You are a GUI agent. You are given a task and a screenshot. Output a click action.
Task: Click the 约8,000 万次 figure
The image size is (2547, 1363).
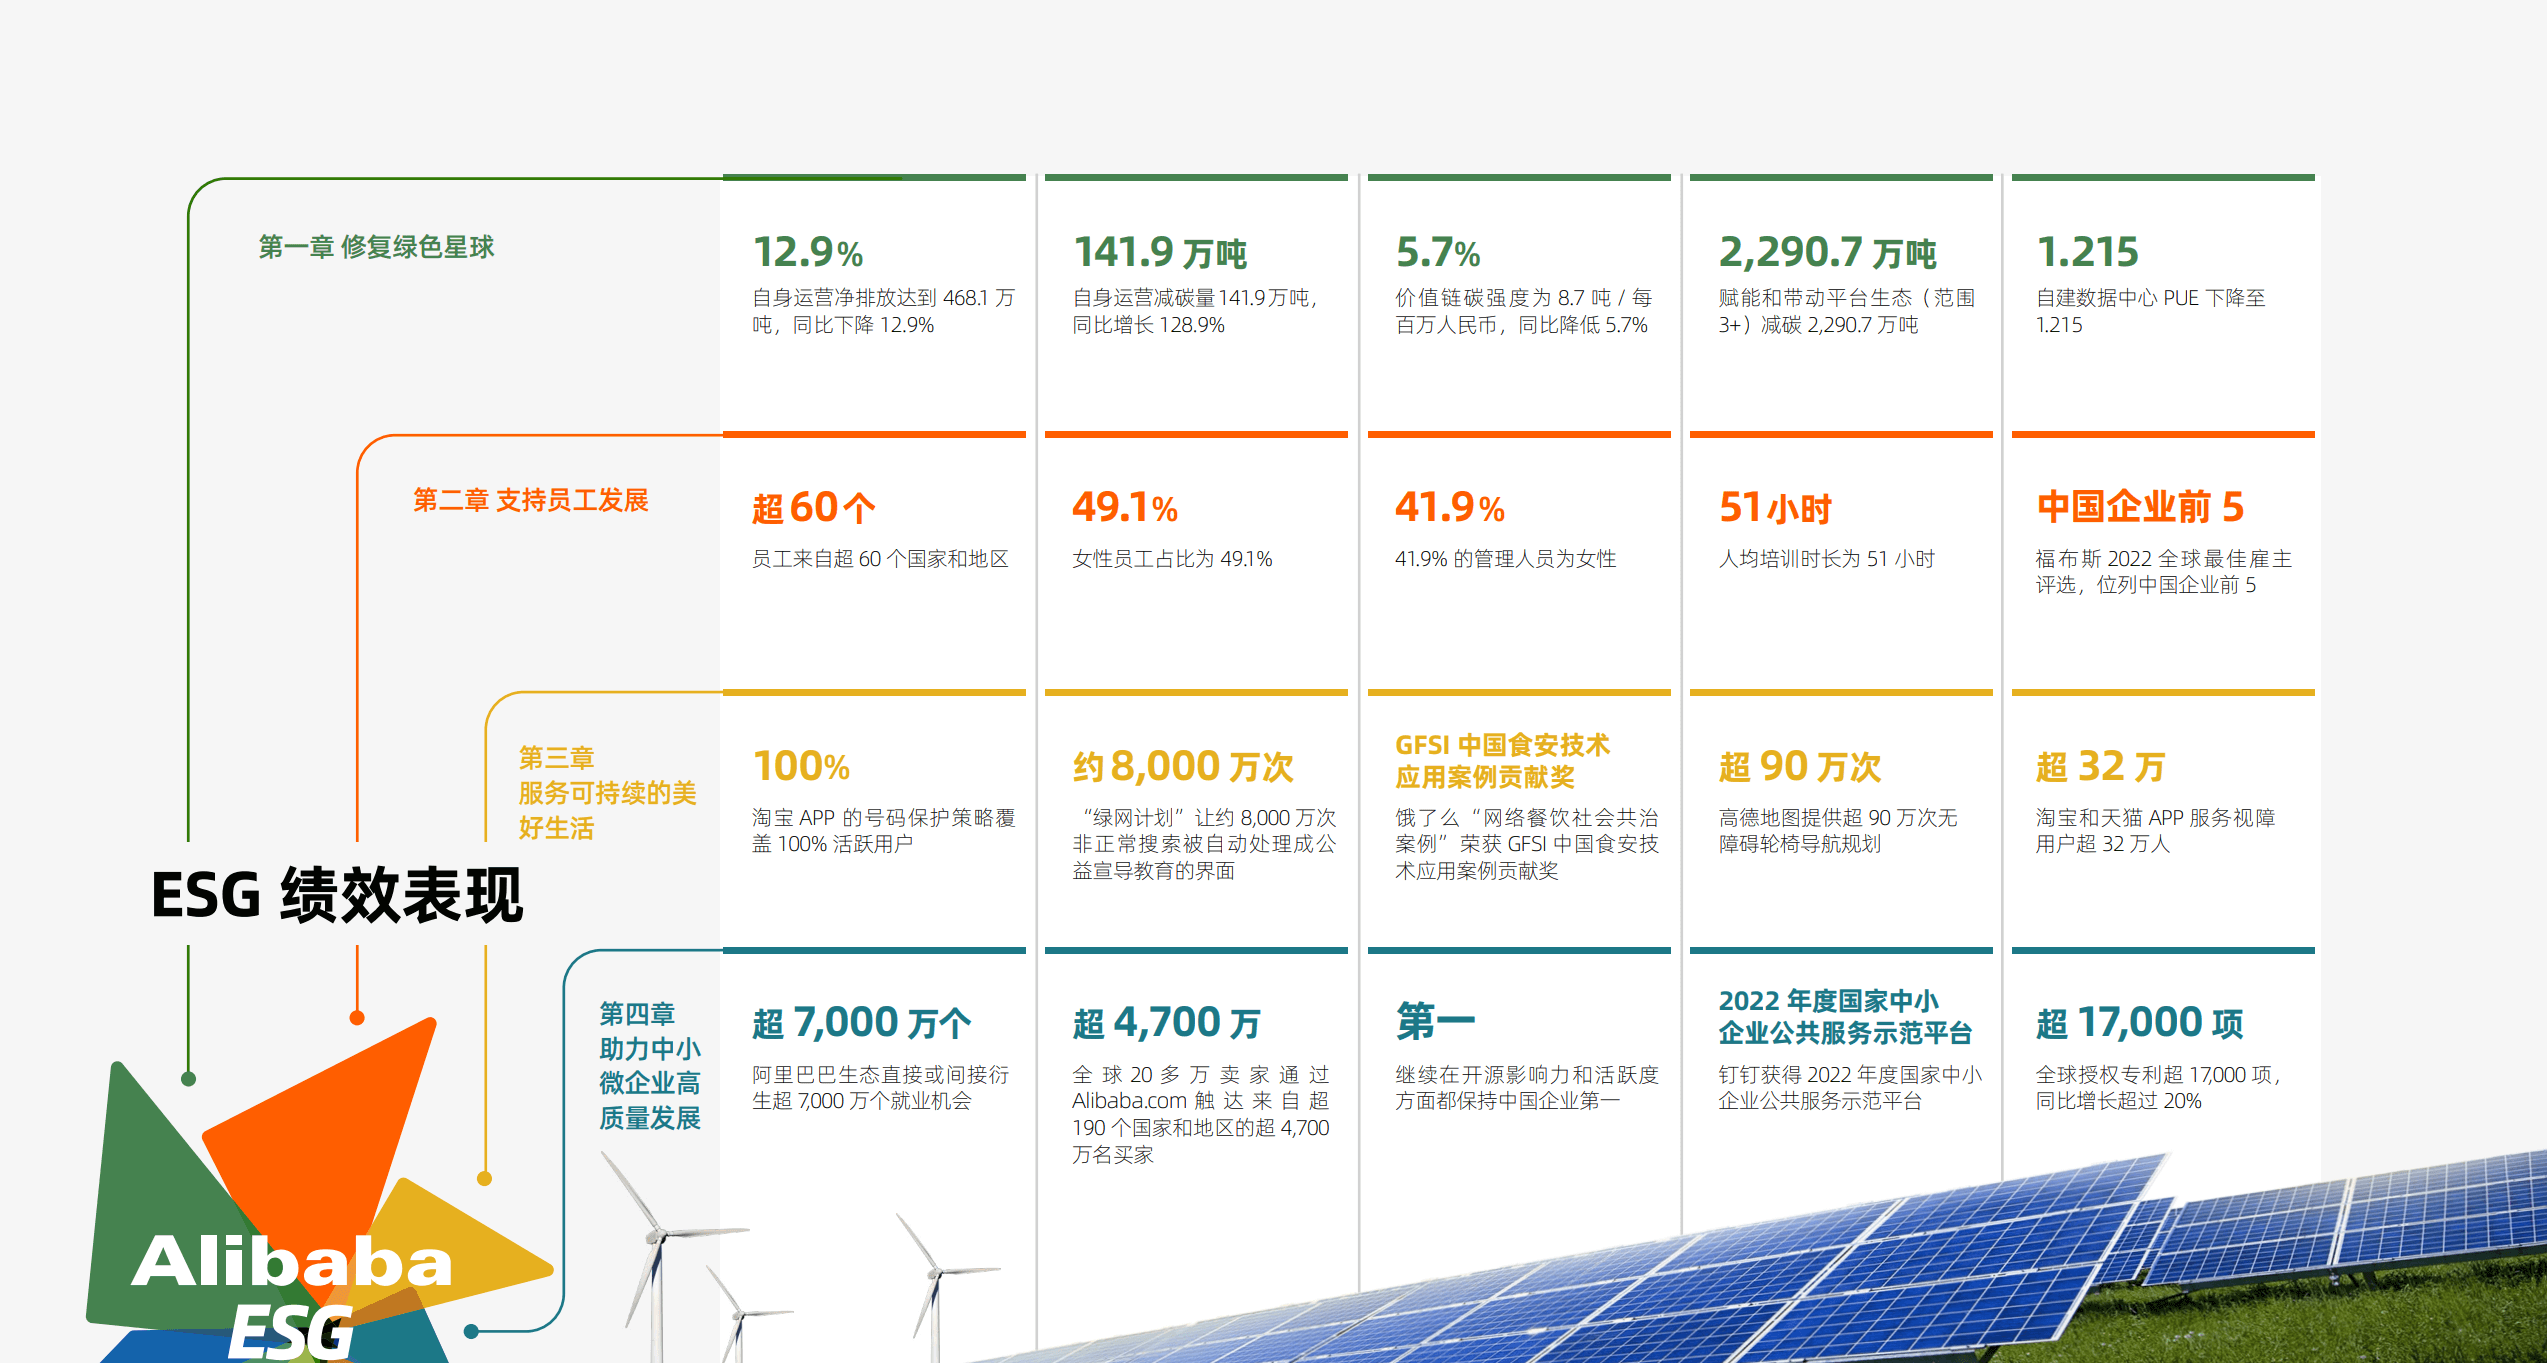click(1183, 767)
